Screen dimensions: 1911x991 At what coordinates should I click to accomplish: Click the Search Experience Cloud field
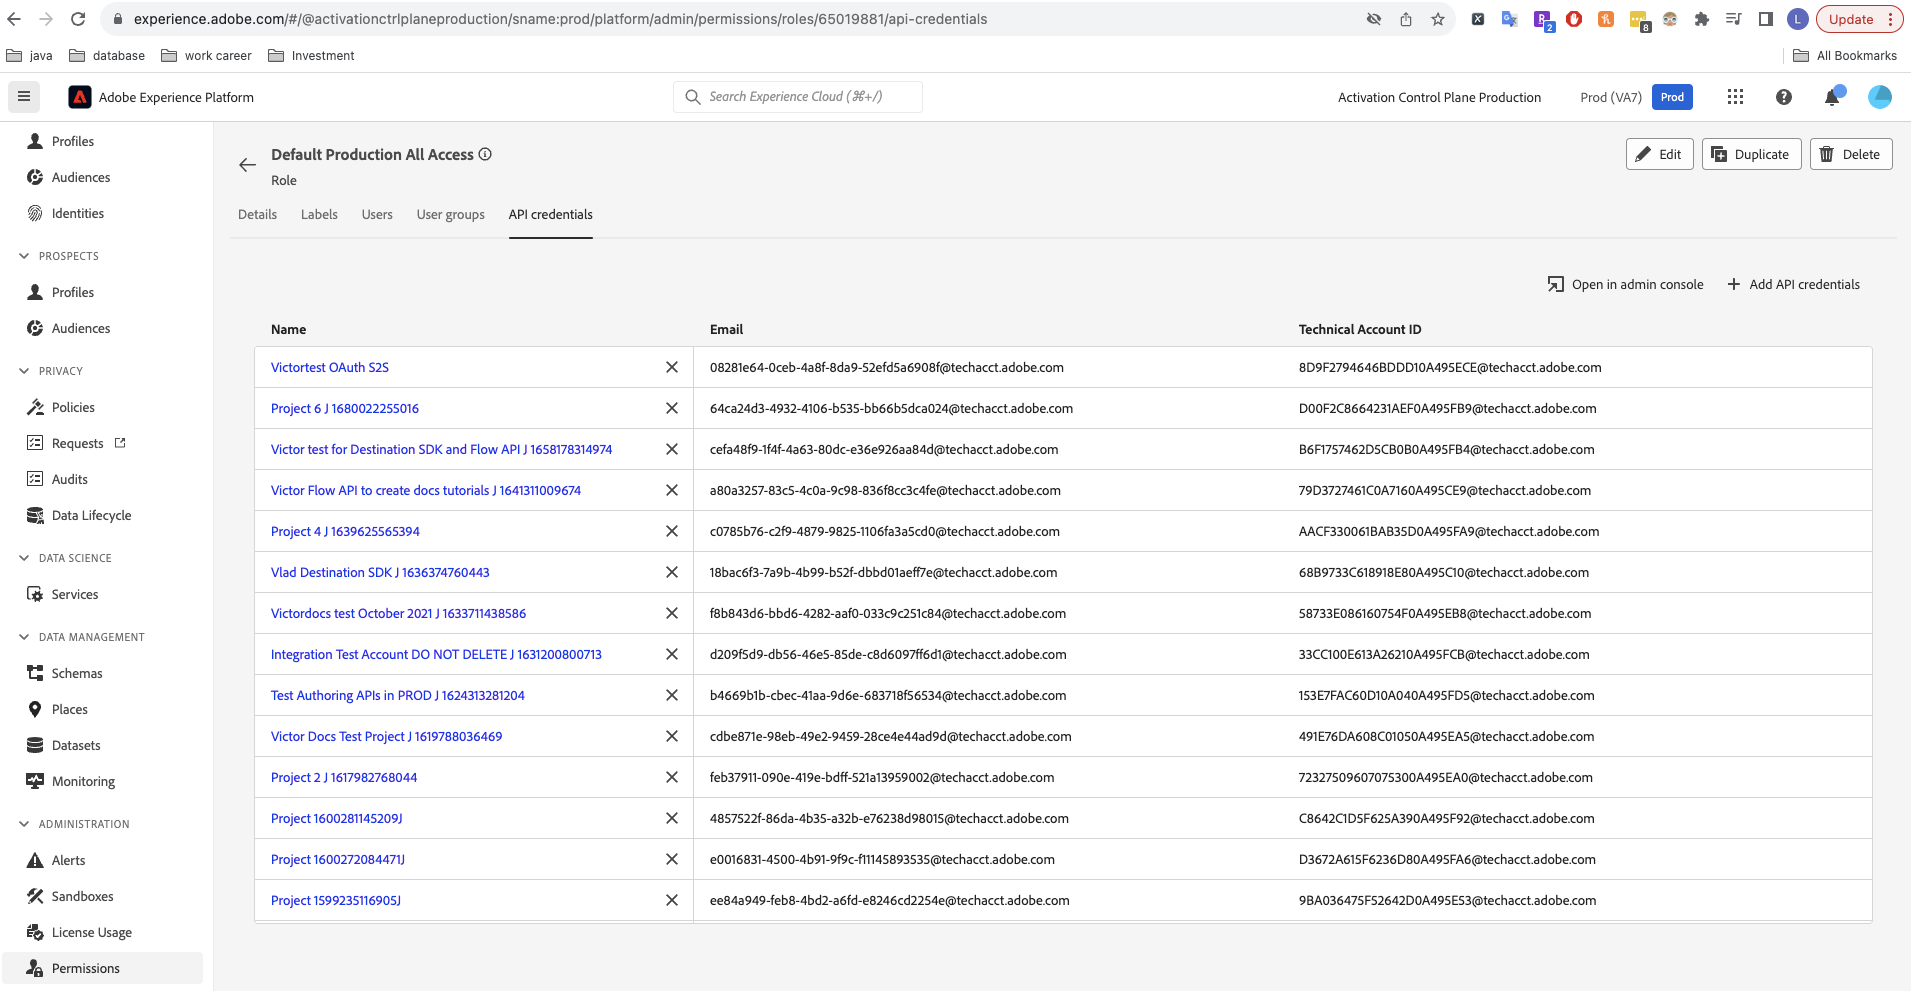click(798, 97)
